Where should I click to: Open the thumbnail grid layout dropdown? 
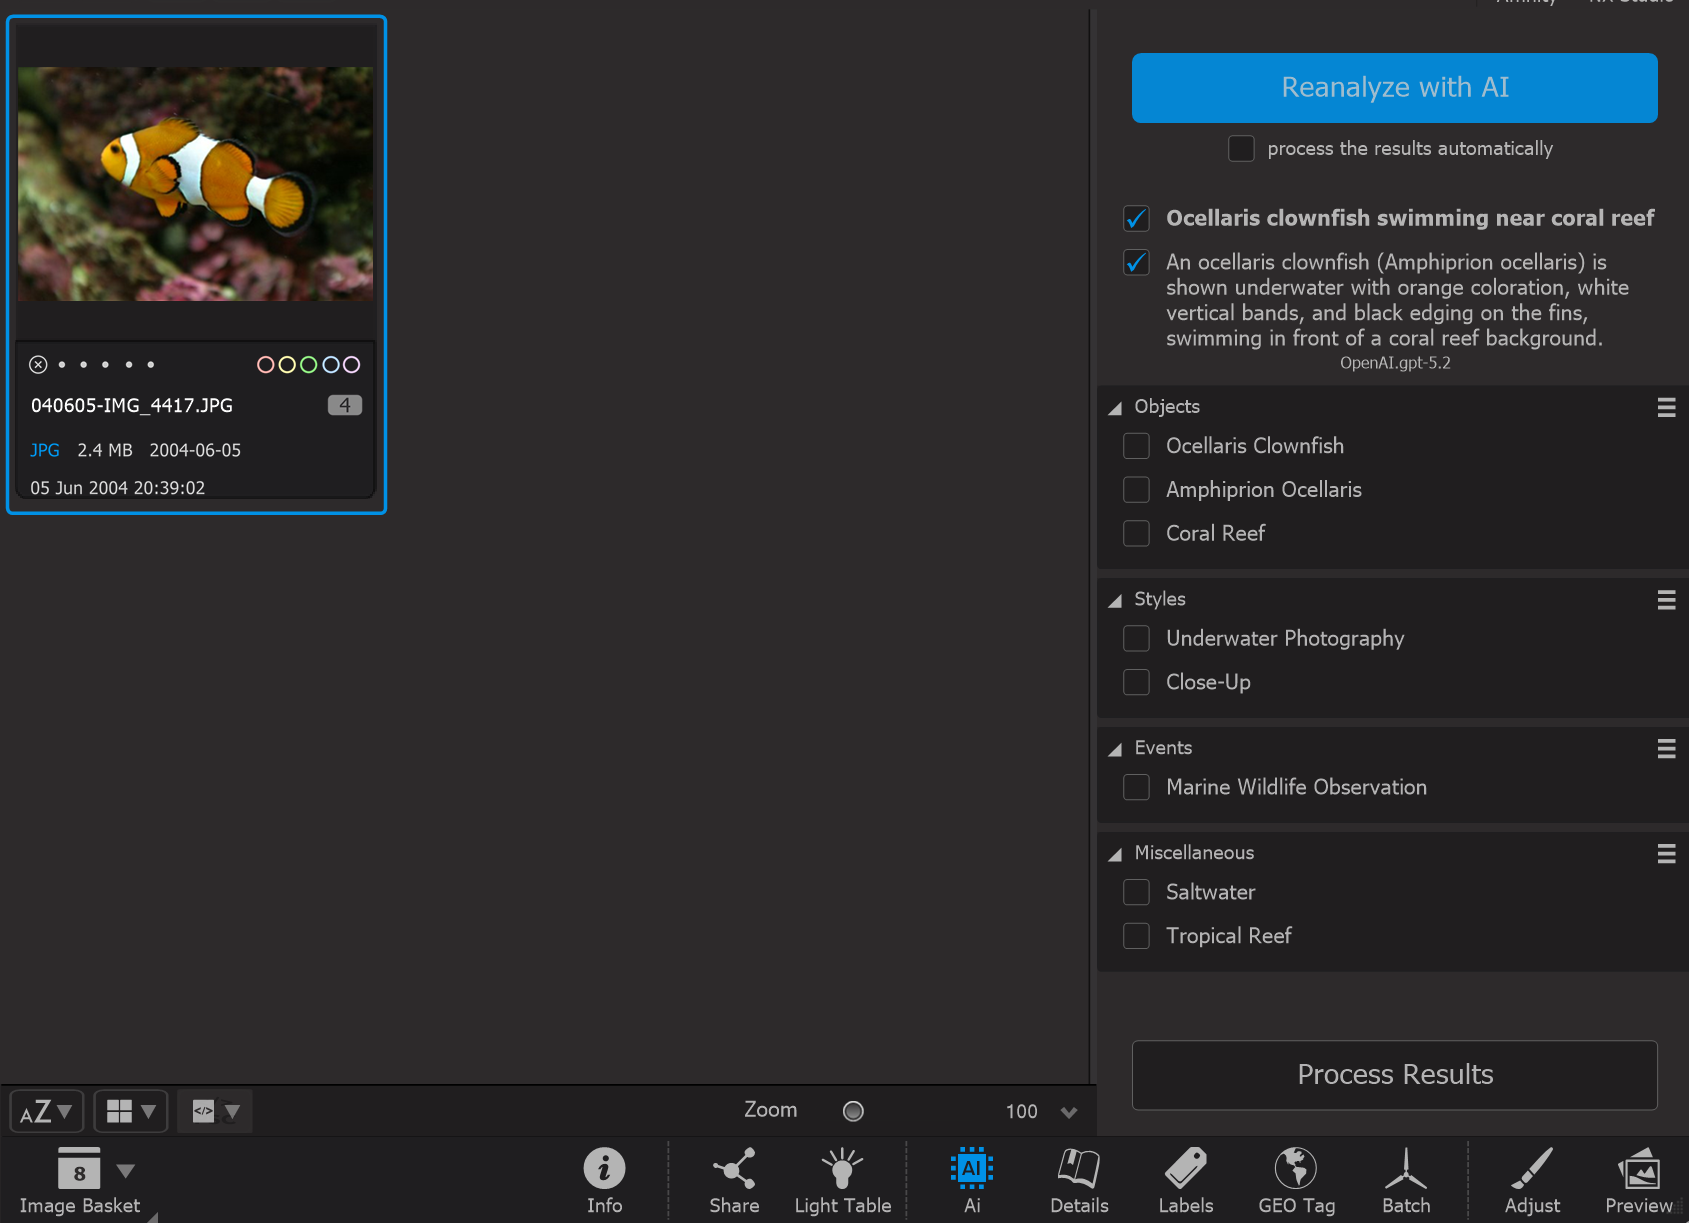131,1111
